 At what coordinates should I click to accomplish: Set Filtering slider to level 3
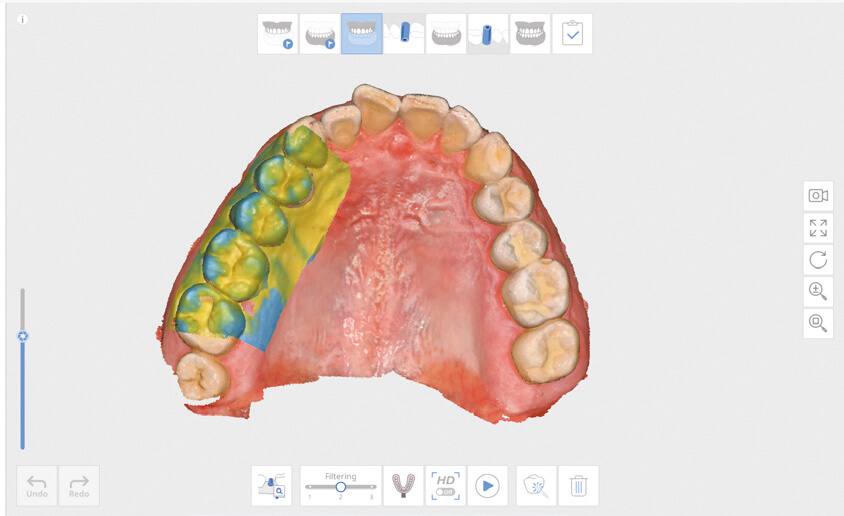(371, 487)
